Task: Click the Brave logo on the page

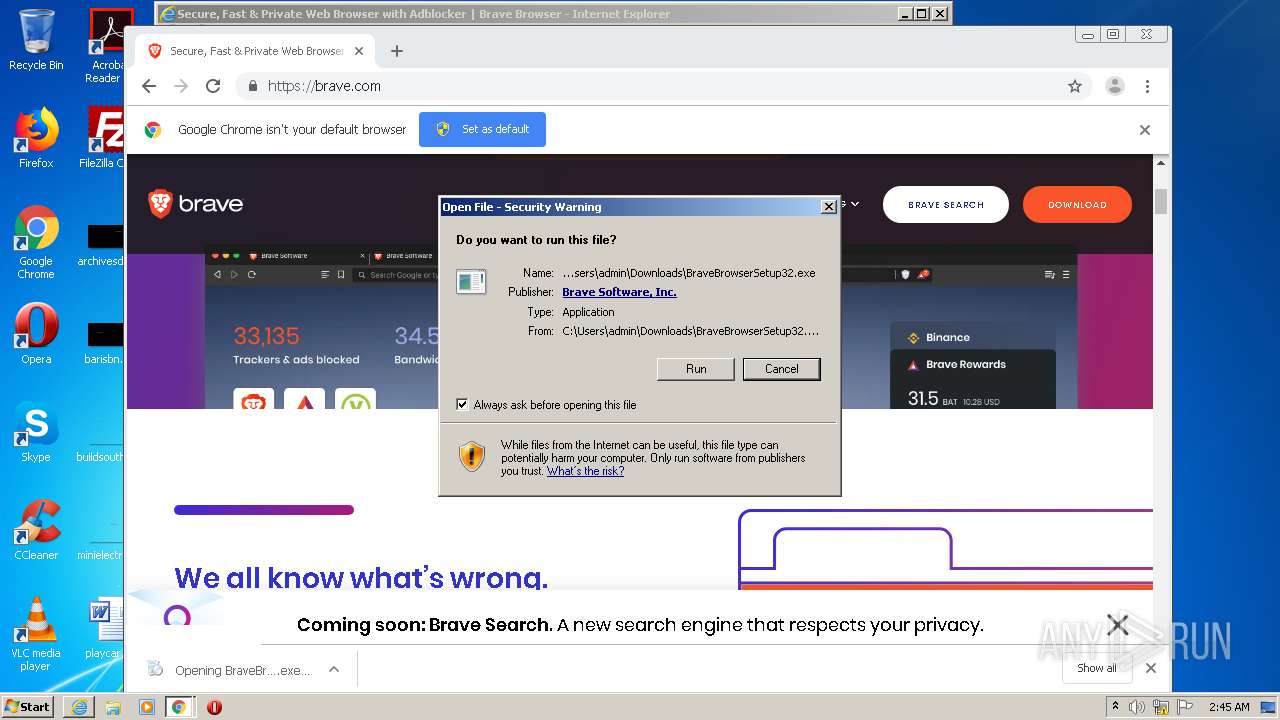Action: (196, 204)
